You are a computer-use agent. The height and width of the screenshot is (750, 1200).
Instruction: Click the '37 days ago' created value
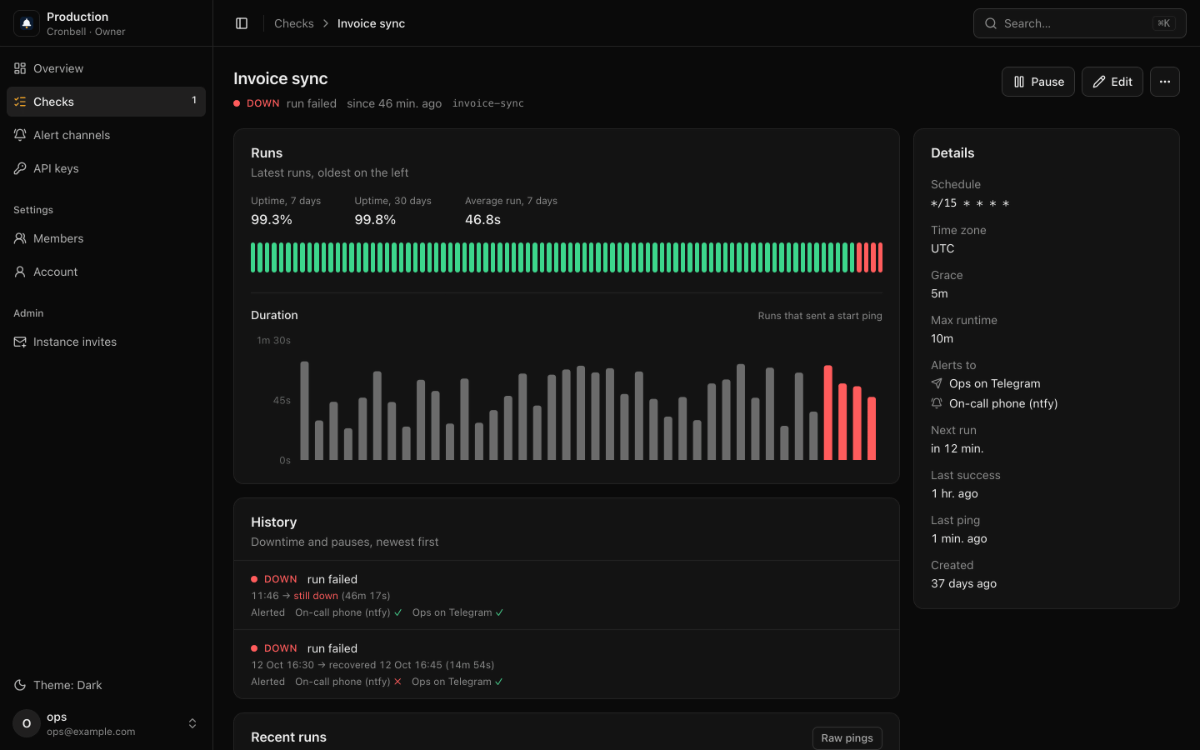click(964, 583)
